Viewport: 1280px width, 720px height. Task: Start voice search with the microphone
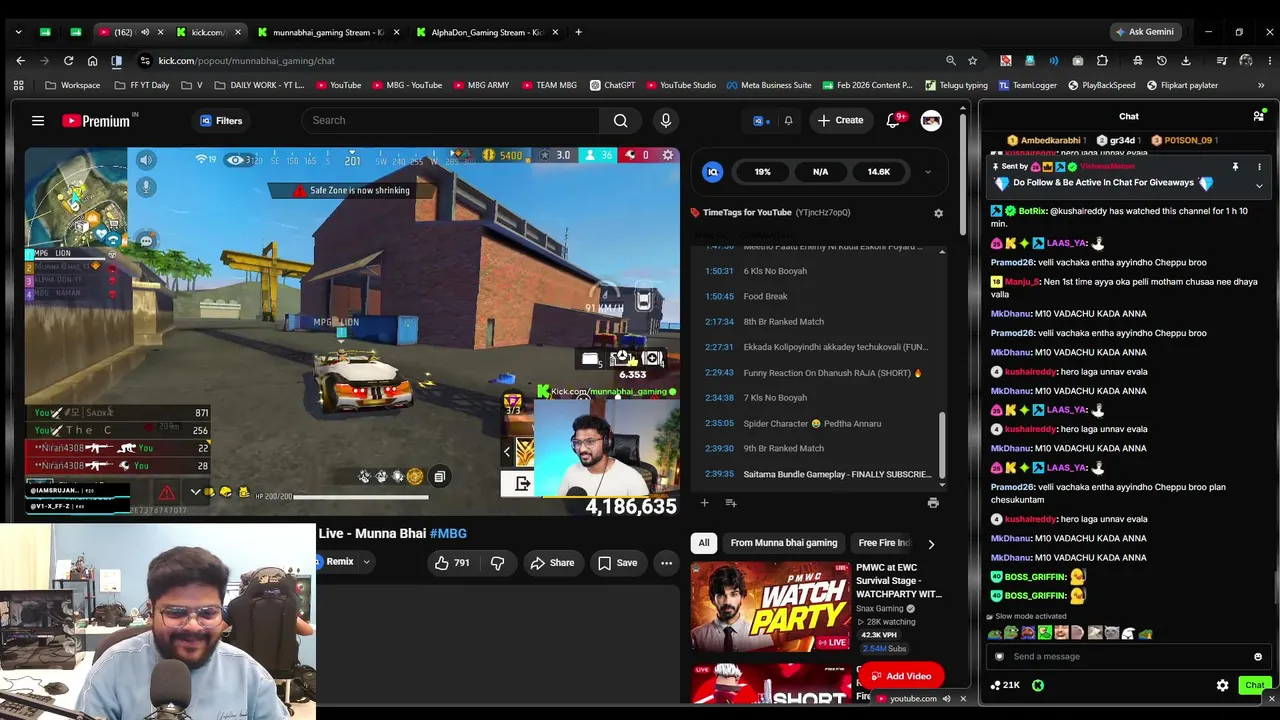tap(665, 121)
